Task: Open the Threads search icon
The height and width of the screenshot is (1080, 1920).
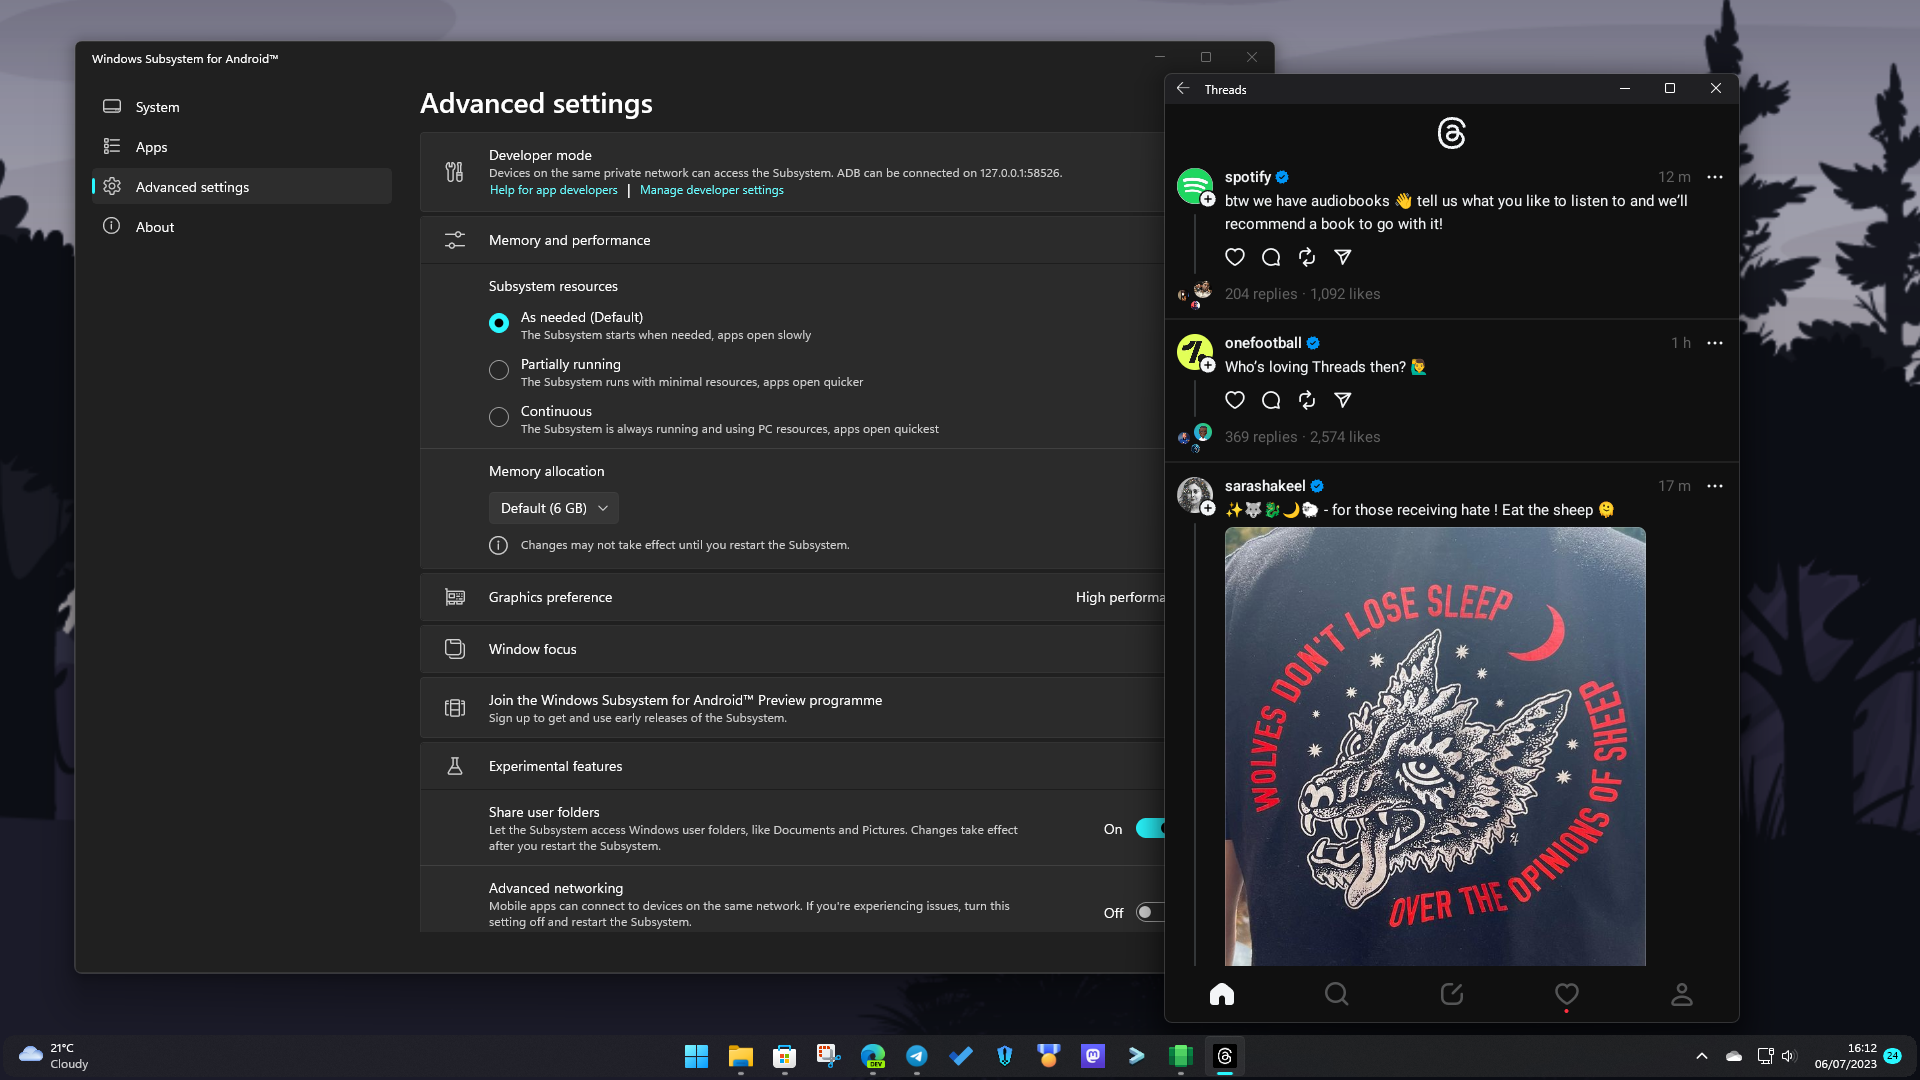Action: pyautogui.click(x=1336, y=994)
